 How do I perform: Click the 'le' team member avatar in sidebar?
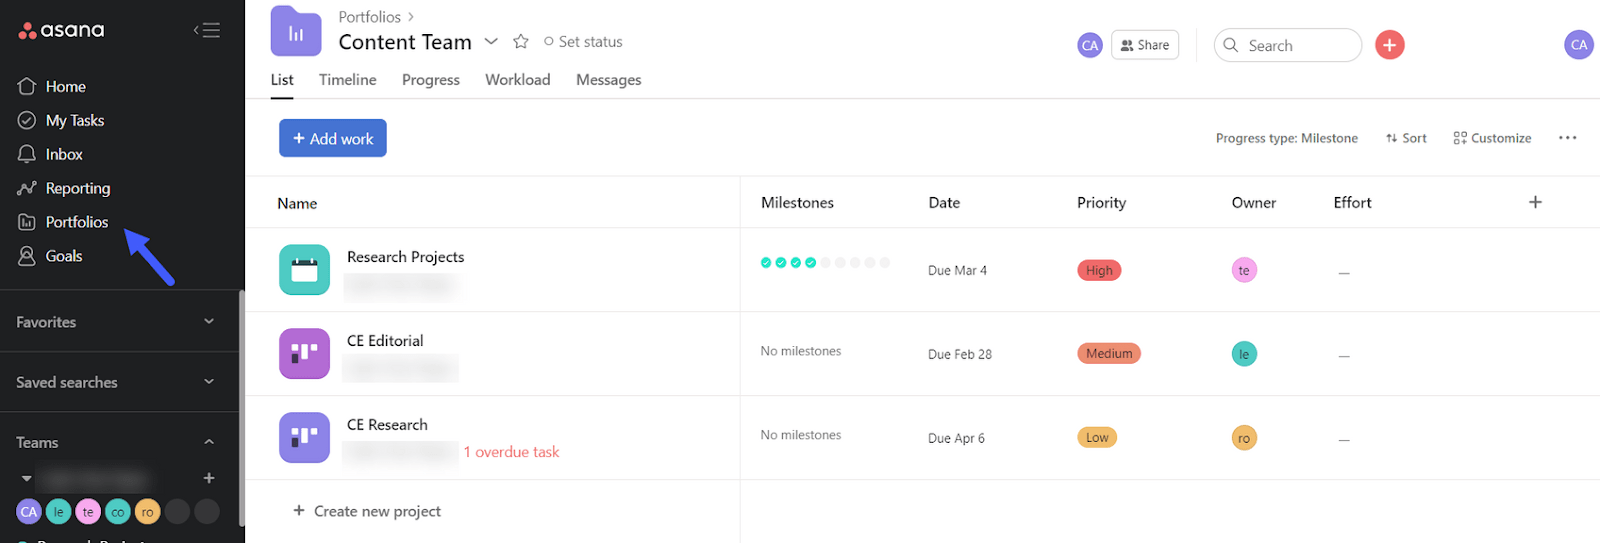58,512
